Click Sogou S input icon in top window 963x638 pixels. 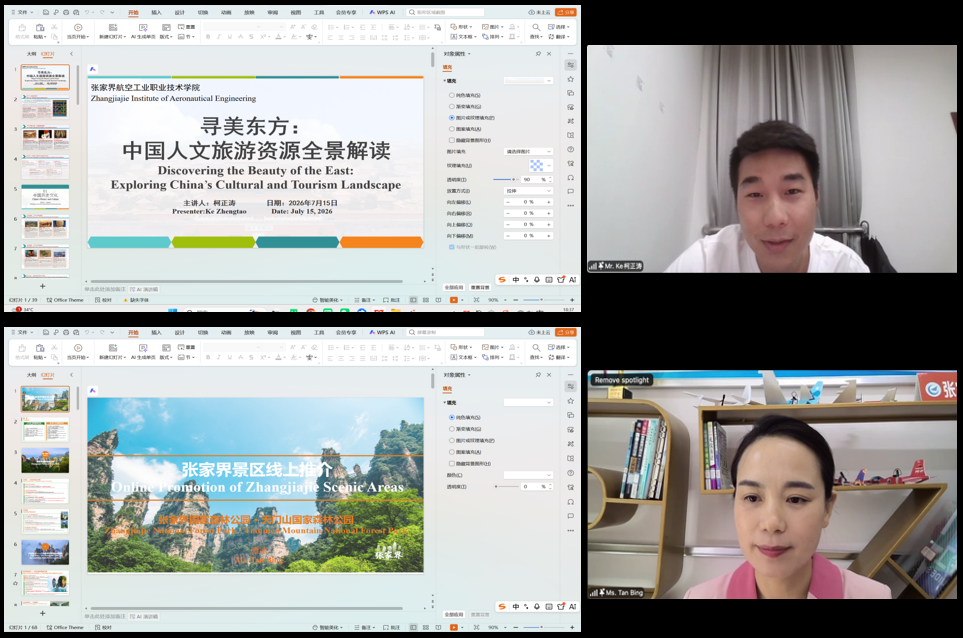click(x=502, y=279)
